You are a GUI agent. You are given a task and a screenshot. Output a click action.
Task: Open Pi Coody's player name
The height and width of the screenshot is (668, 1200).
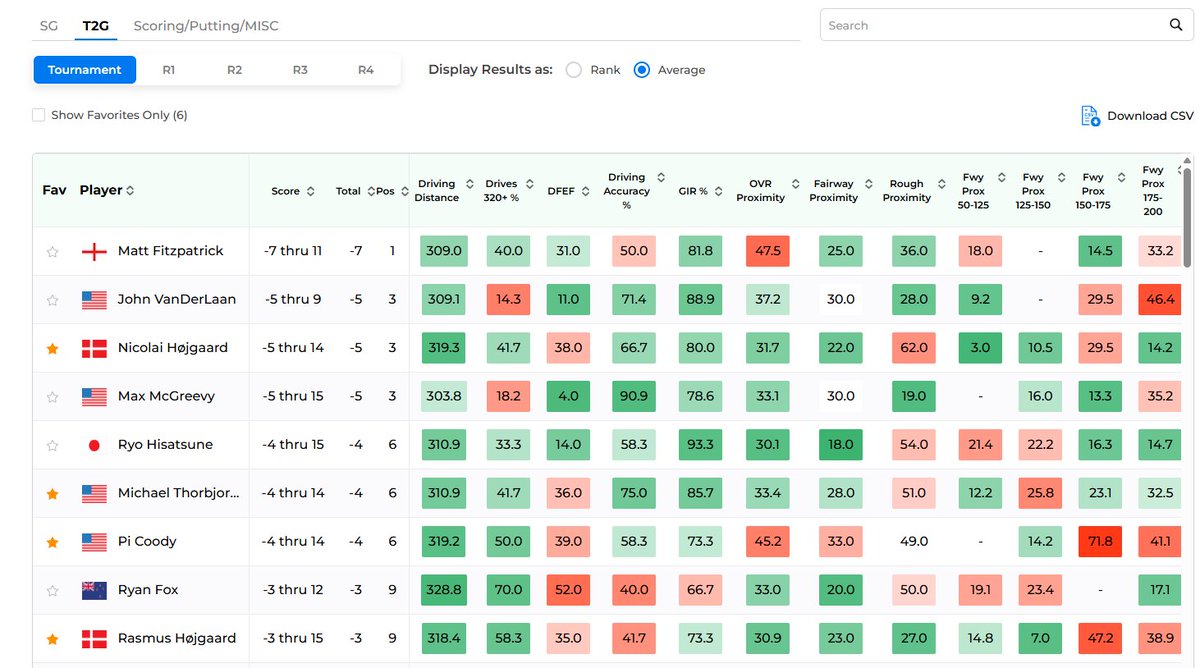click(x=147, y=541)
